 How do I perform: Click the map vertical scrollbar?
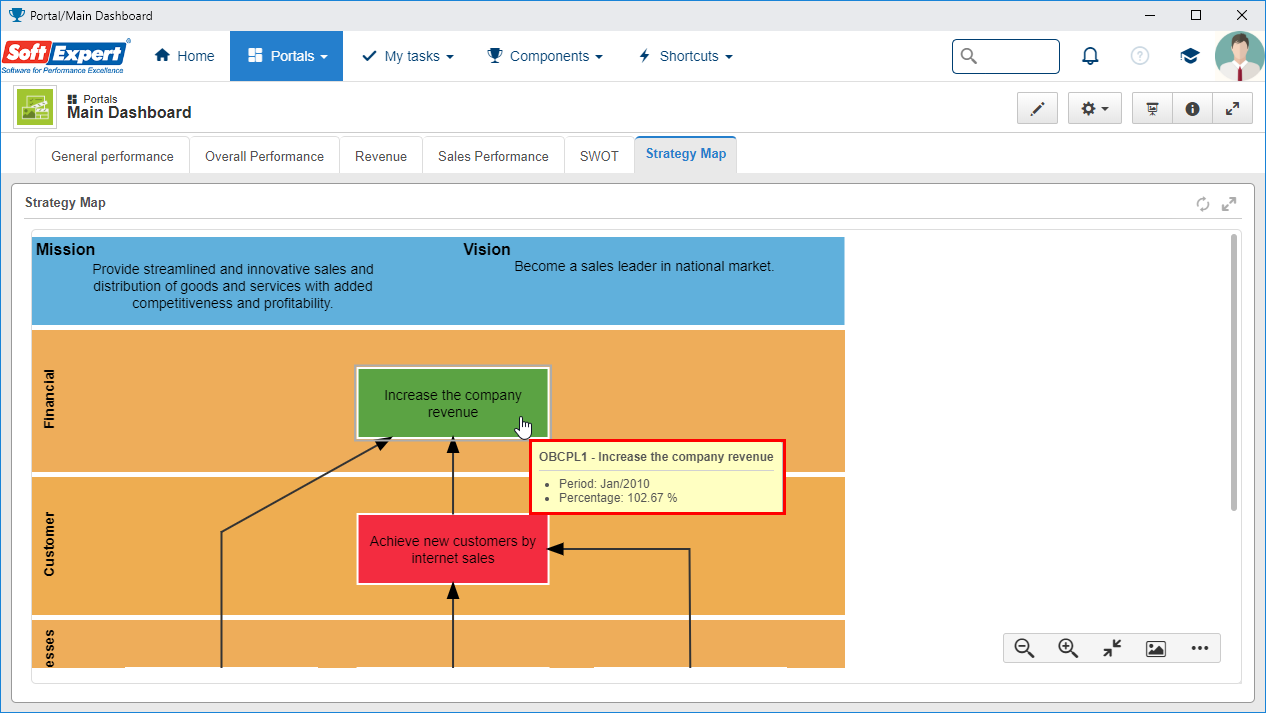click(1234, 372)
